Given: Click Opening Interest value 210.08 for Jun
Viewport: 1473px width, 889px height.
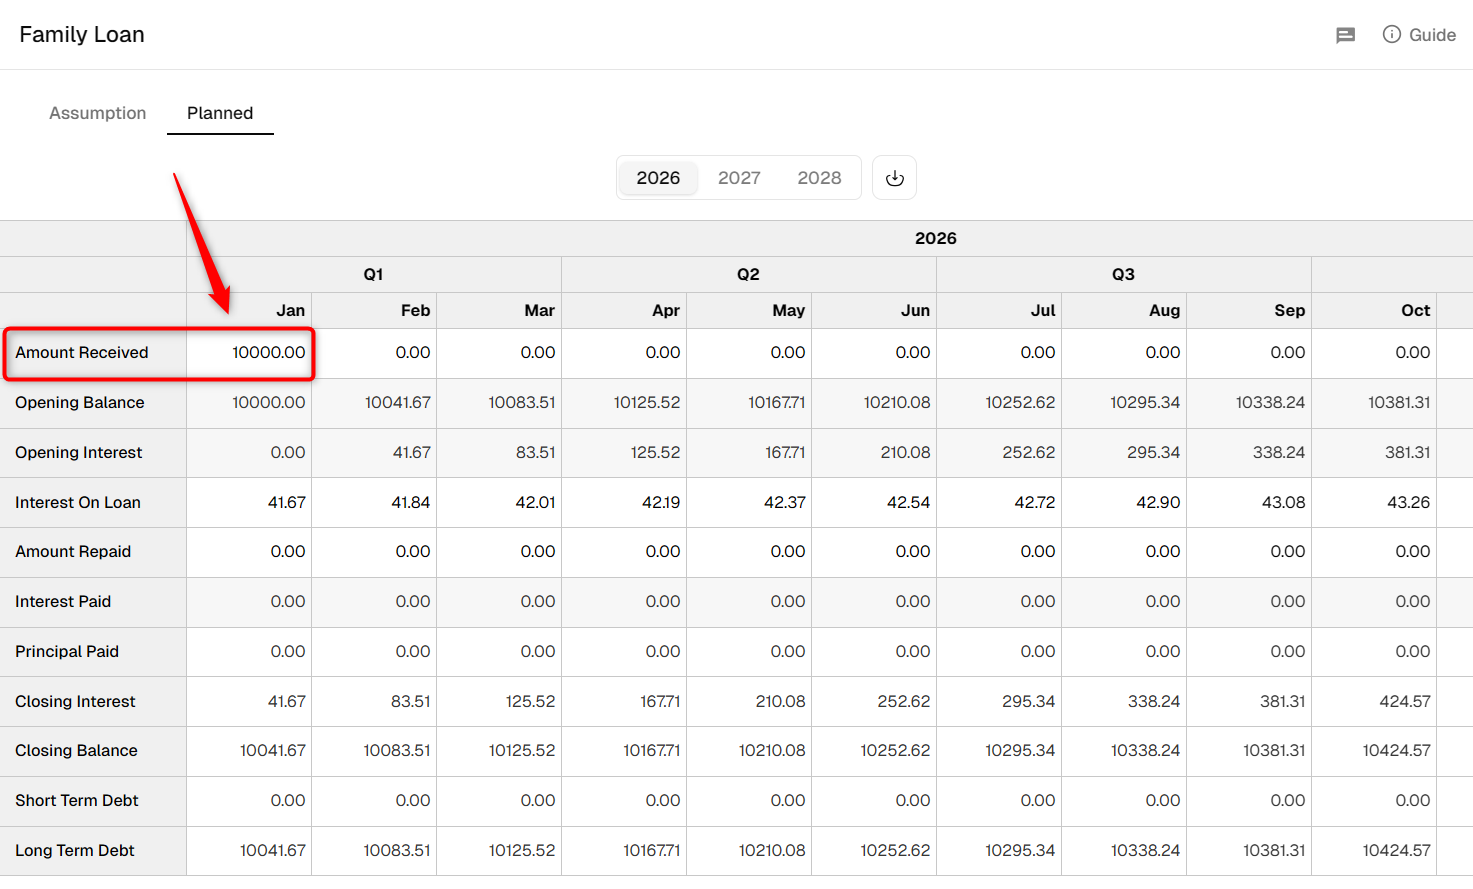Looking at the screenshot, I should pyautogui.click(x=906, y=453).
